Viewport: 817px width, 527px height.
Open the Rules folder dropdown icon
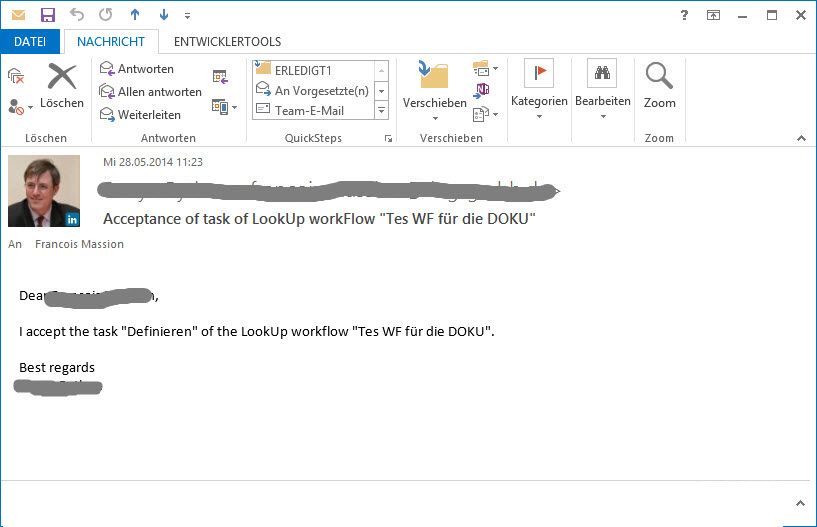click(485, 68)
